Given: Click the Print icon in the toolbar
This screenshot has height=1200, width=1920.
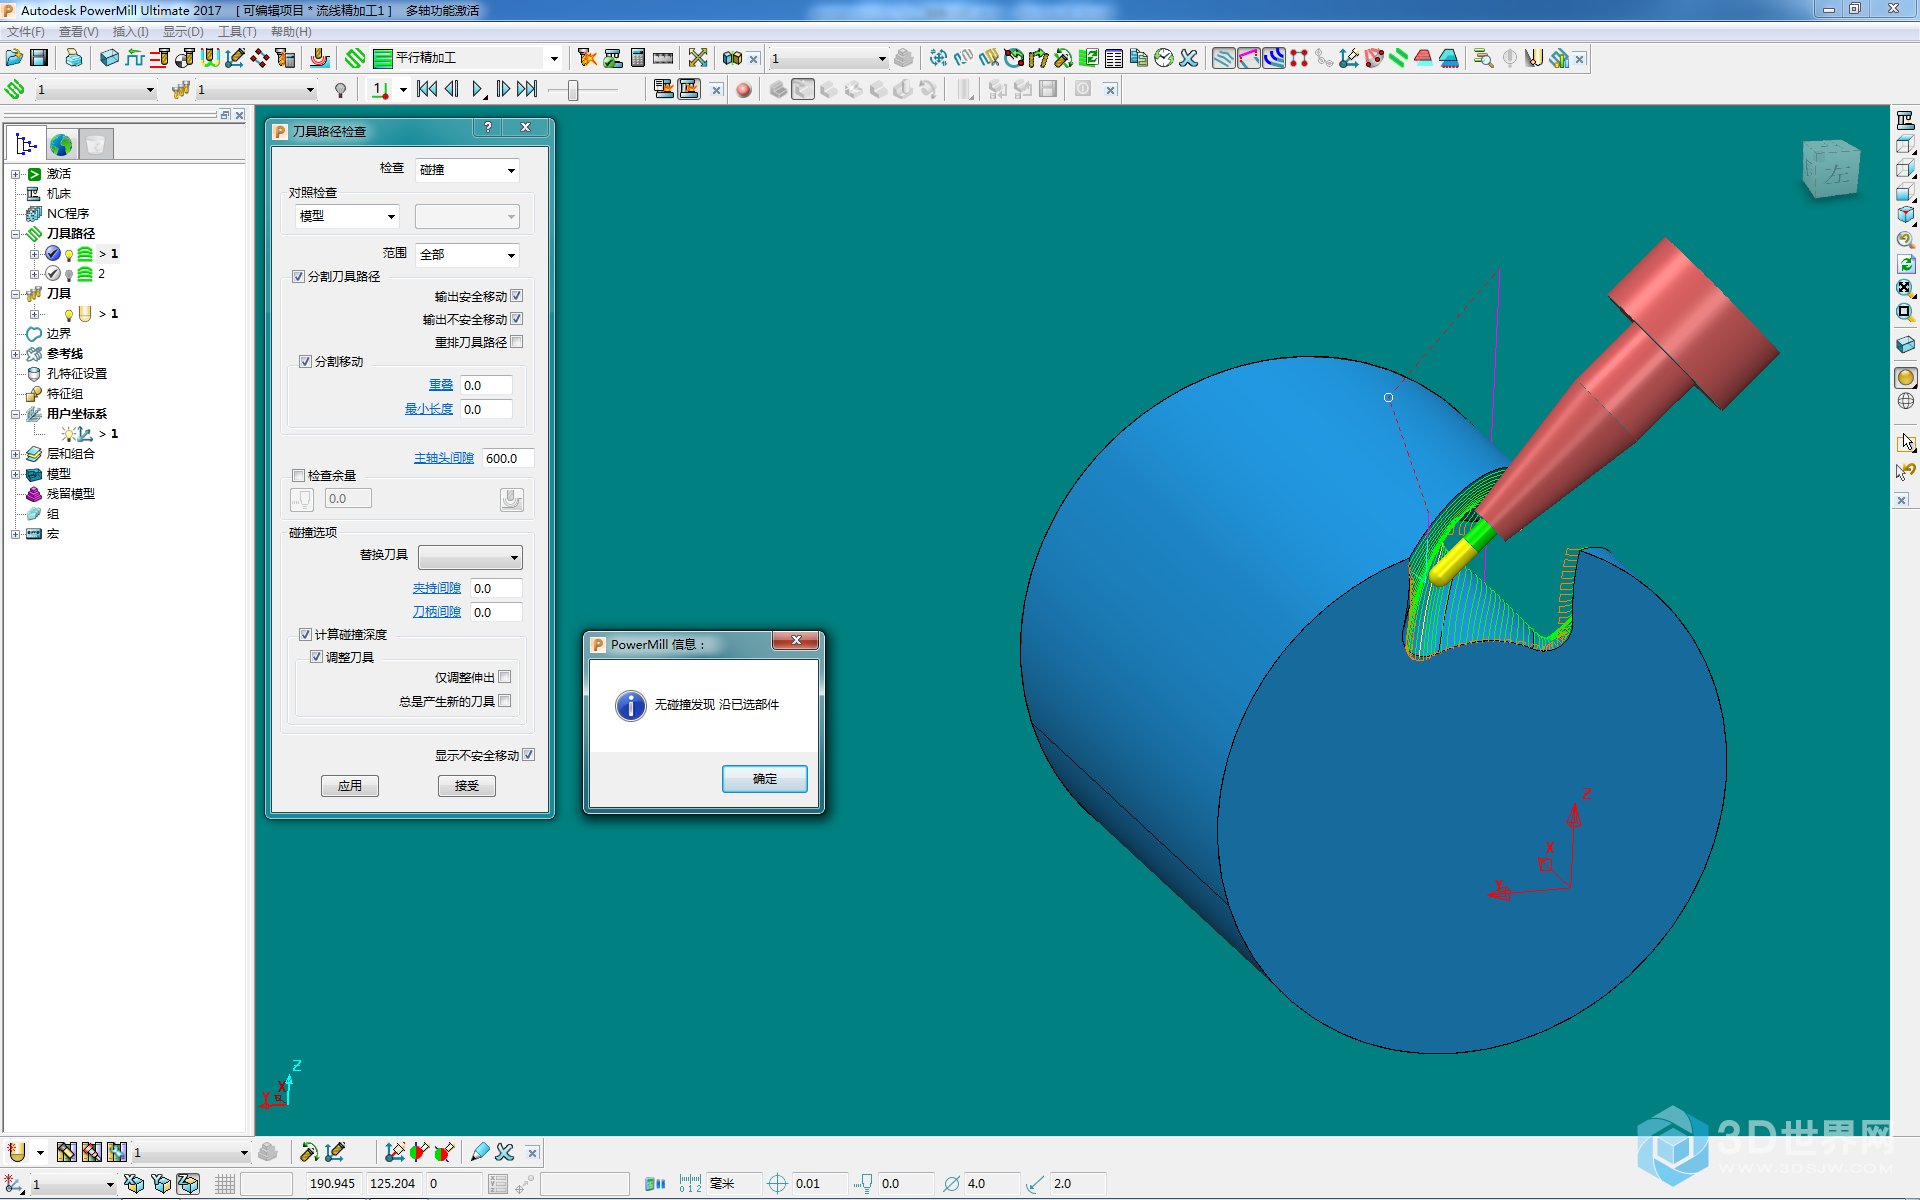Looking at the screenshot, I should pos(73,58).
